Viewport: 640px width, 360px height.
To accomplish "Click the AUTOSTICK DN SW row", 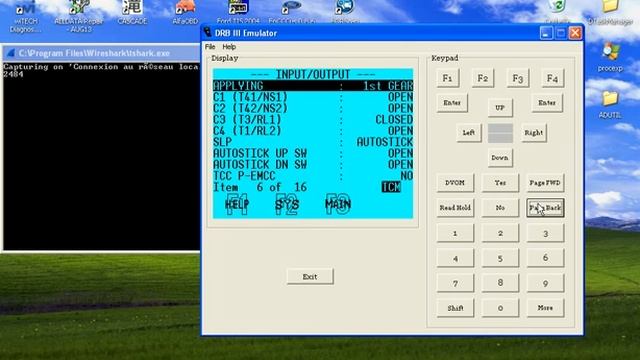I will click(x=313, y=164).
